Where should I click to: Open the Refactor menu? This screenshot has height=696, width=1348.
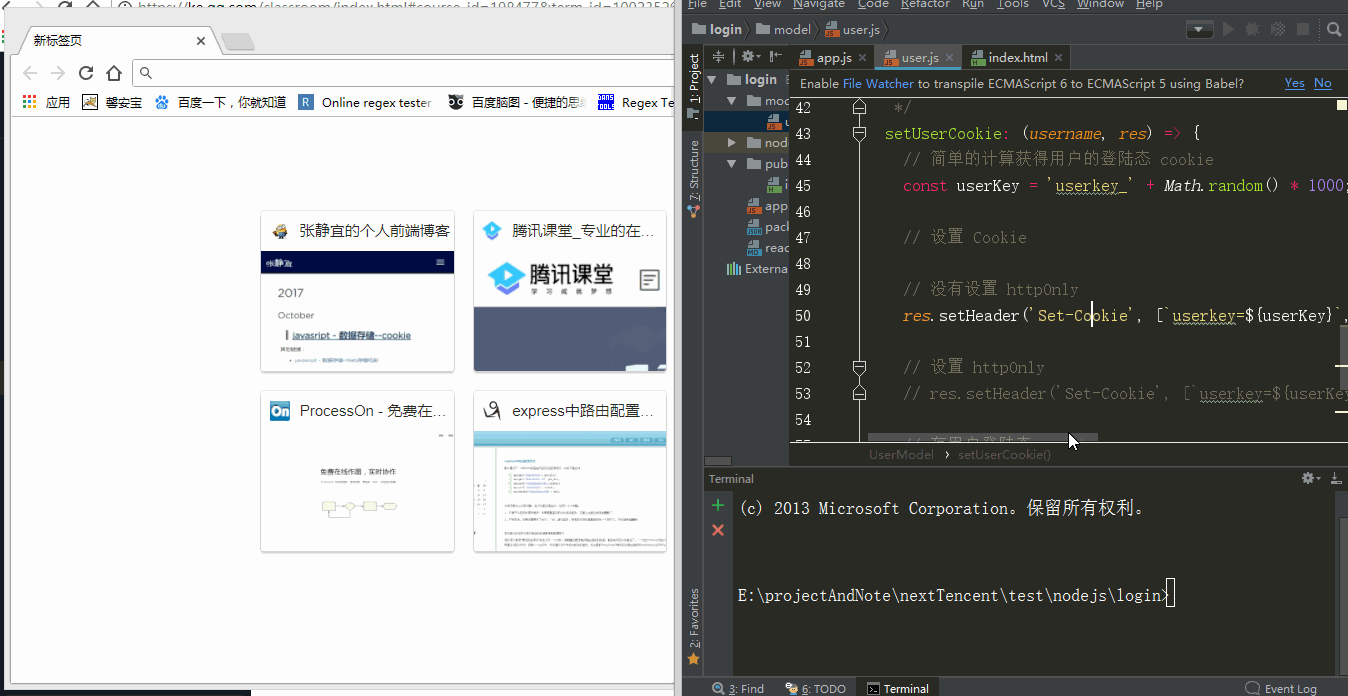coord(925,4)
